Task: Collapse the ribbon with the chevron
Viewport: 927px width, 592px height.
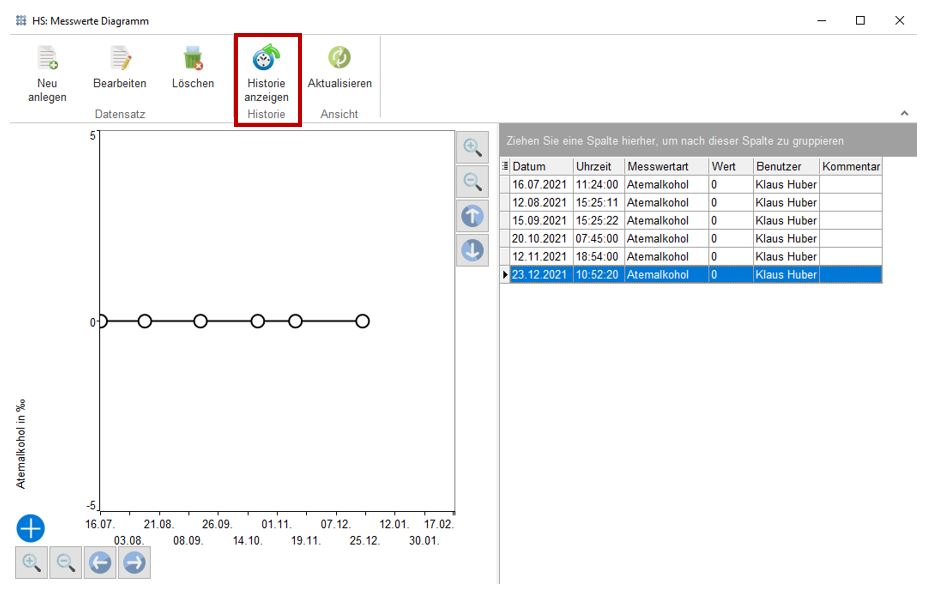Action: pos(905,114)
